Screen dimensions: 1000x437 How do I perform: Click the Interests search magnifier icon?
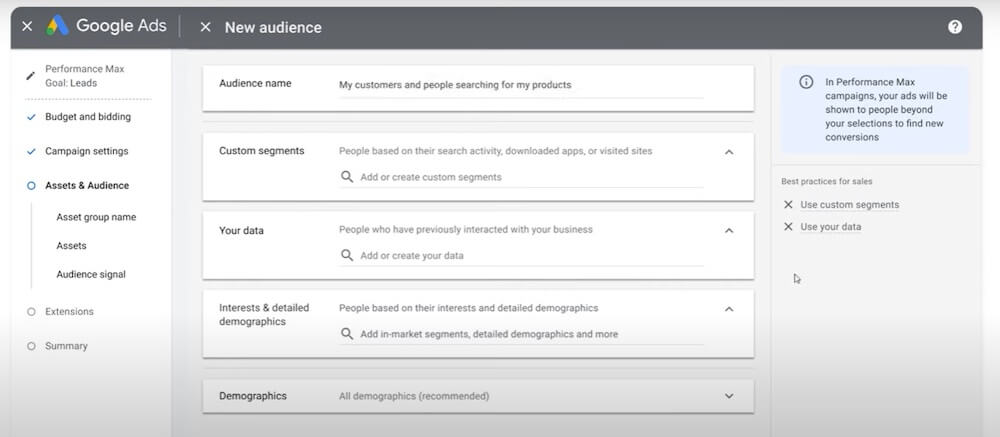click(x=347, y=334)
